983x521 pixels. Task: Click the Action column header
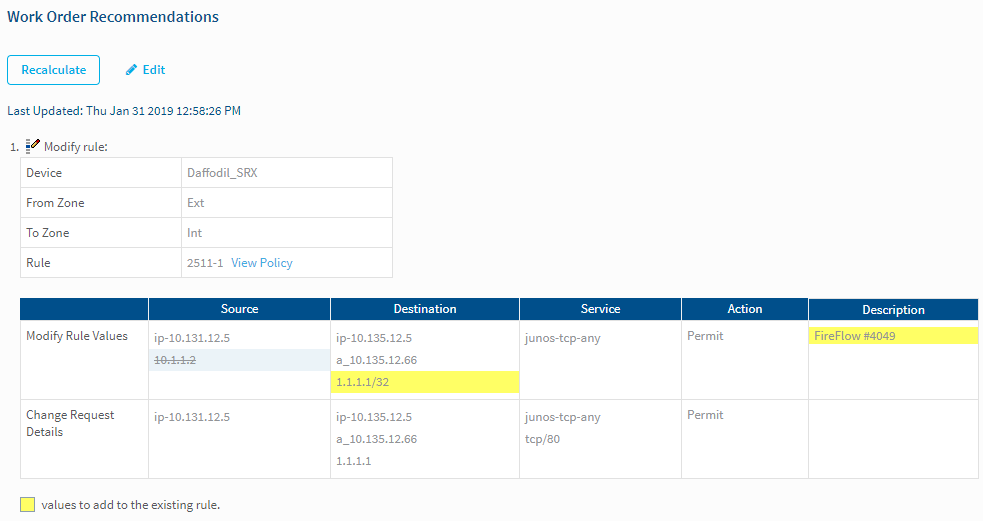pyautogui.click(x=744, y=309)
